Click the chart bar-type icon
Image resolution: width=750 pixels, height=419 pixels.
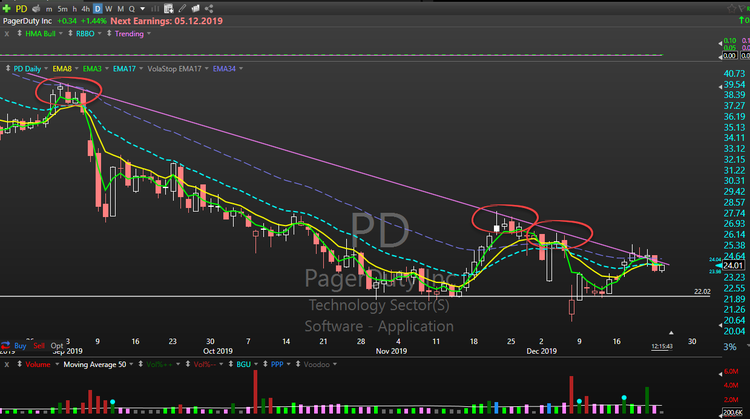[155, 9]
